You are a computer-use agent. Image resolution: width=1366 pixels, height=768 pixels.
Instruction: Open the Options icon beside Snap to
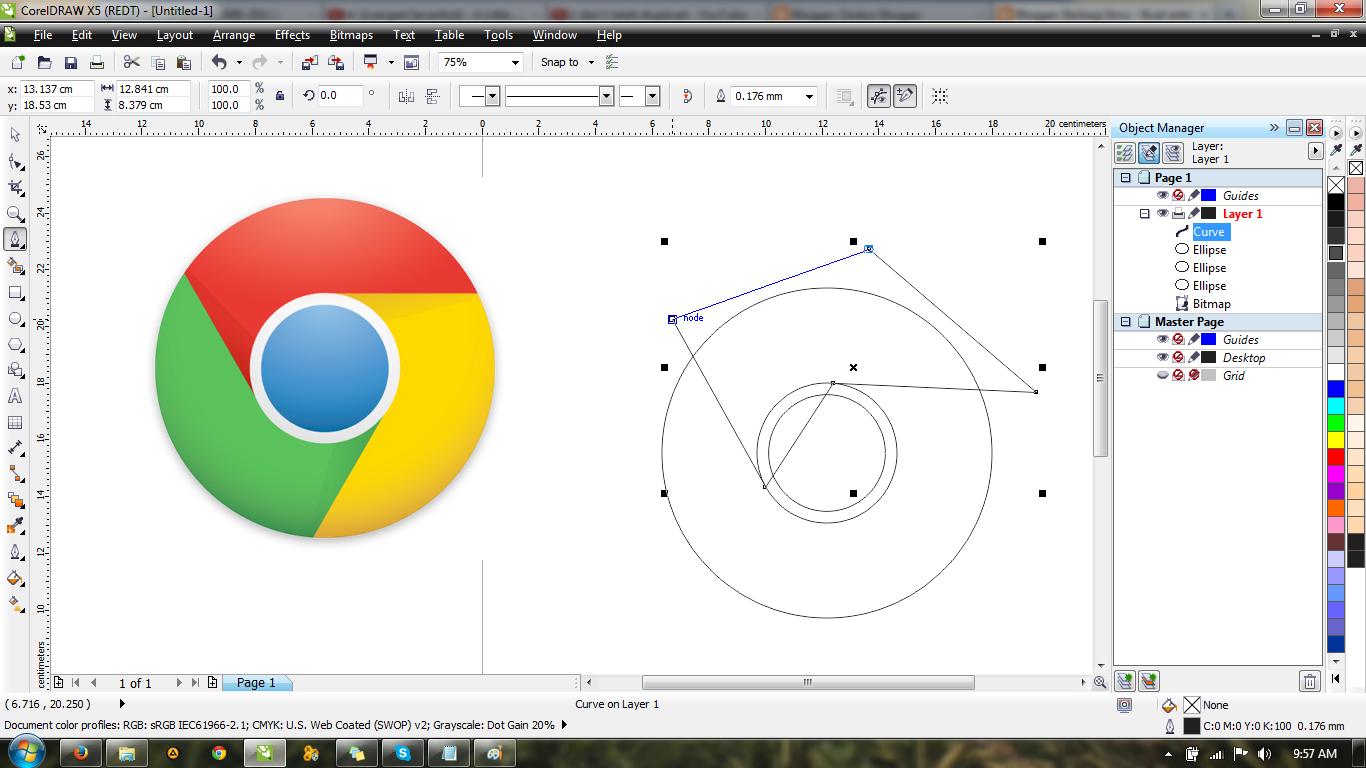click(x=612, y=62)
